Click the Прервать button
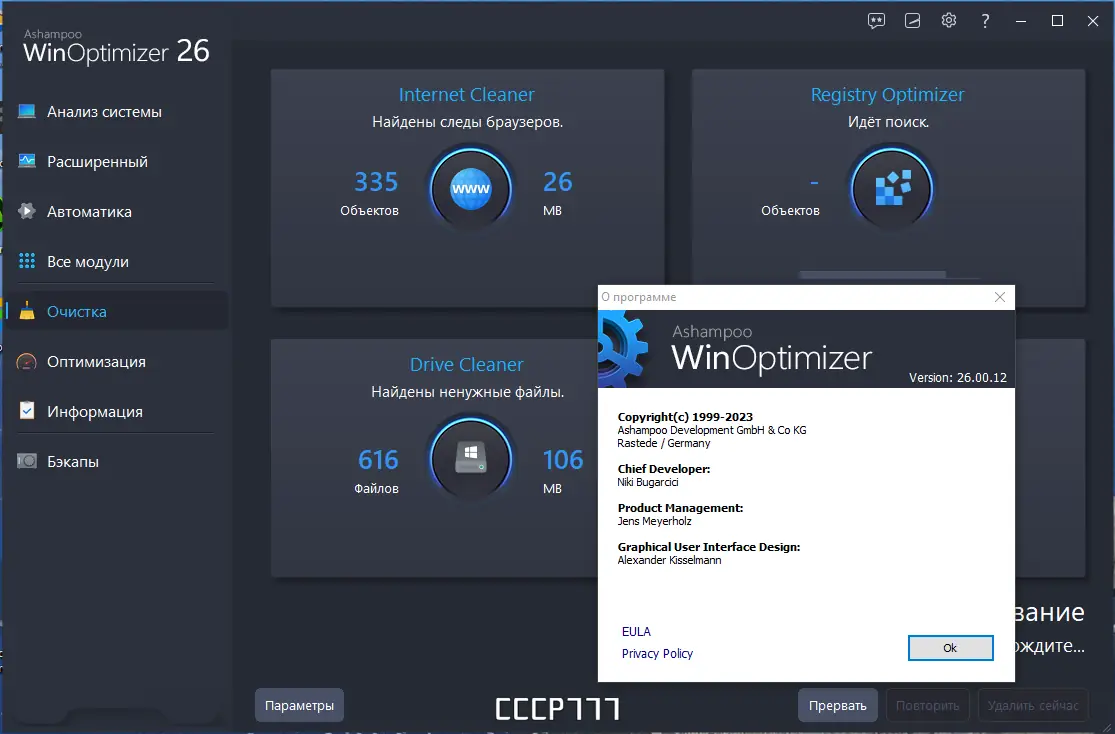 [838, 706]
